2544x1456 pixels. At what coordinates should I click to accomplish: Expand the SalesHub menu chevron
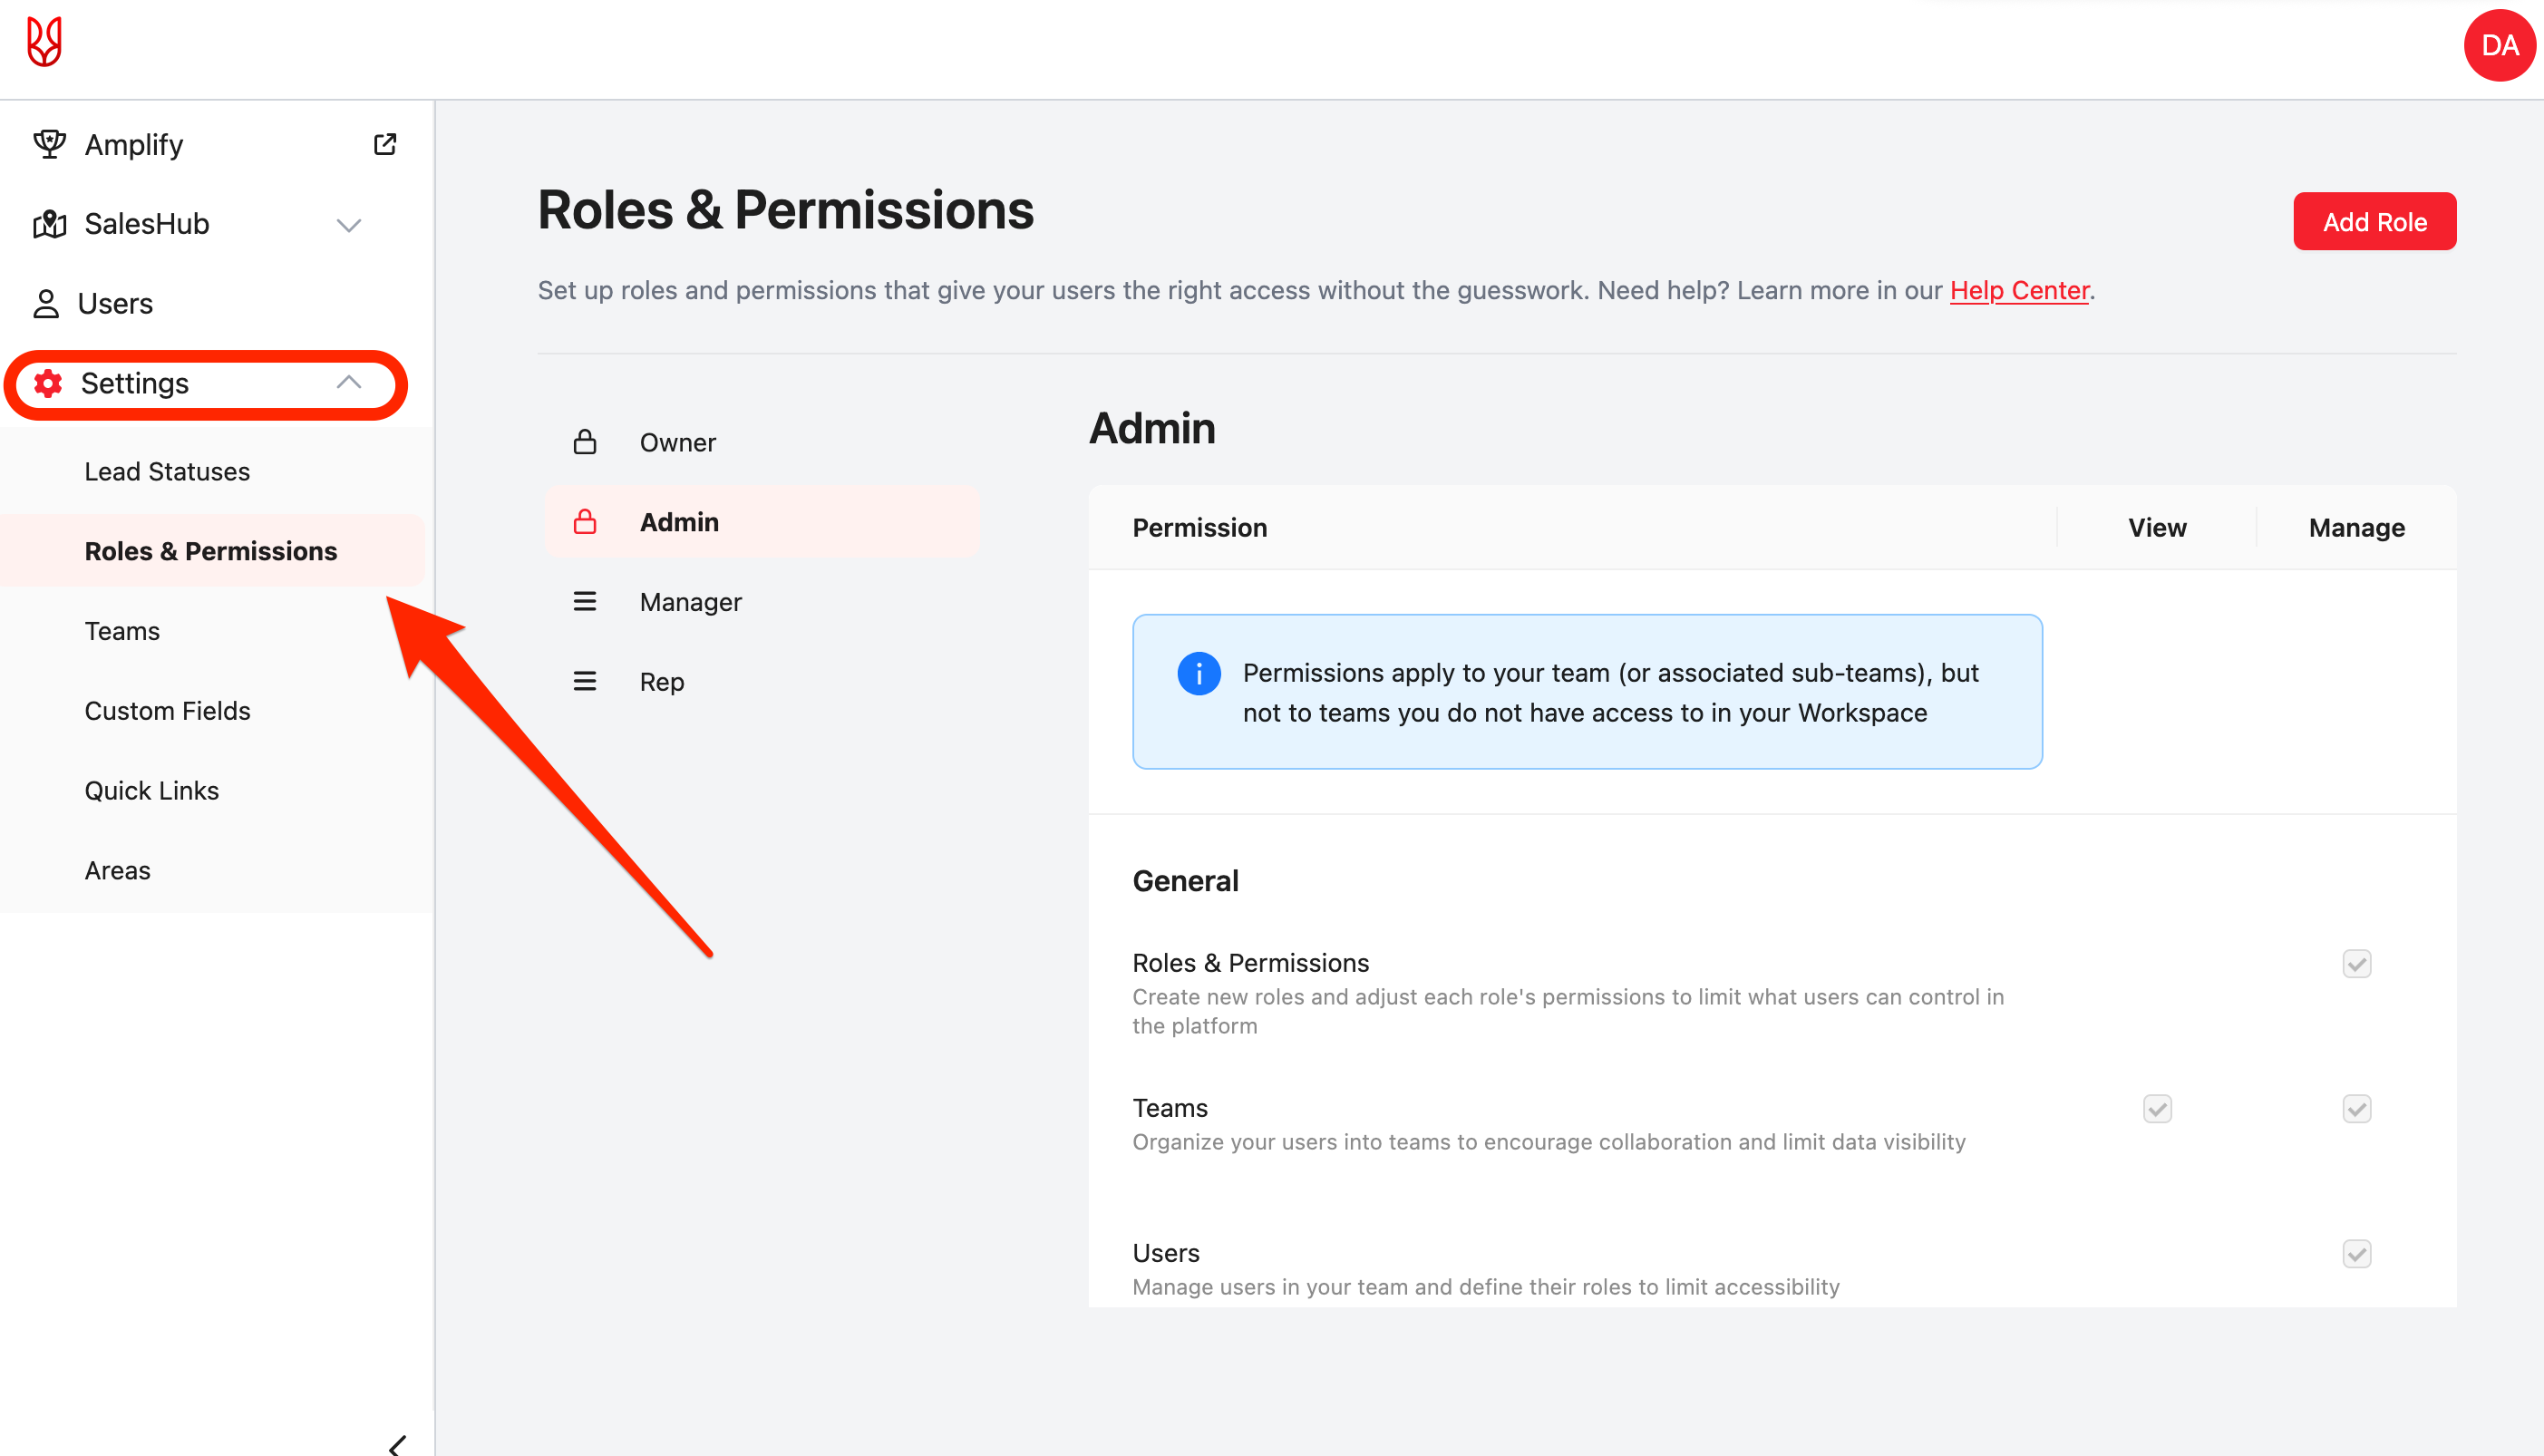click(348, 225)
